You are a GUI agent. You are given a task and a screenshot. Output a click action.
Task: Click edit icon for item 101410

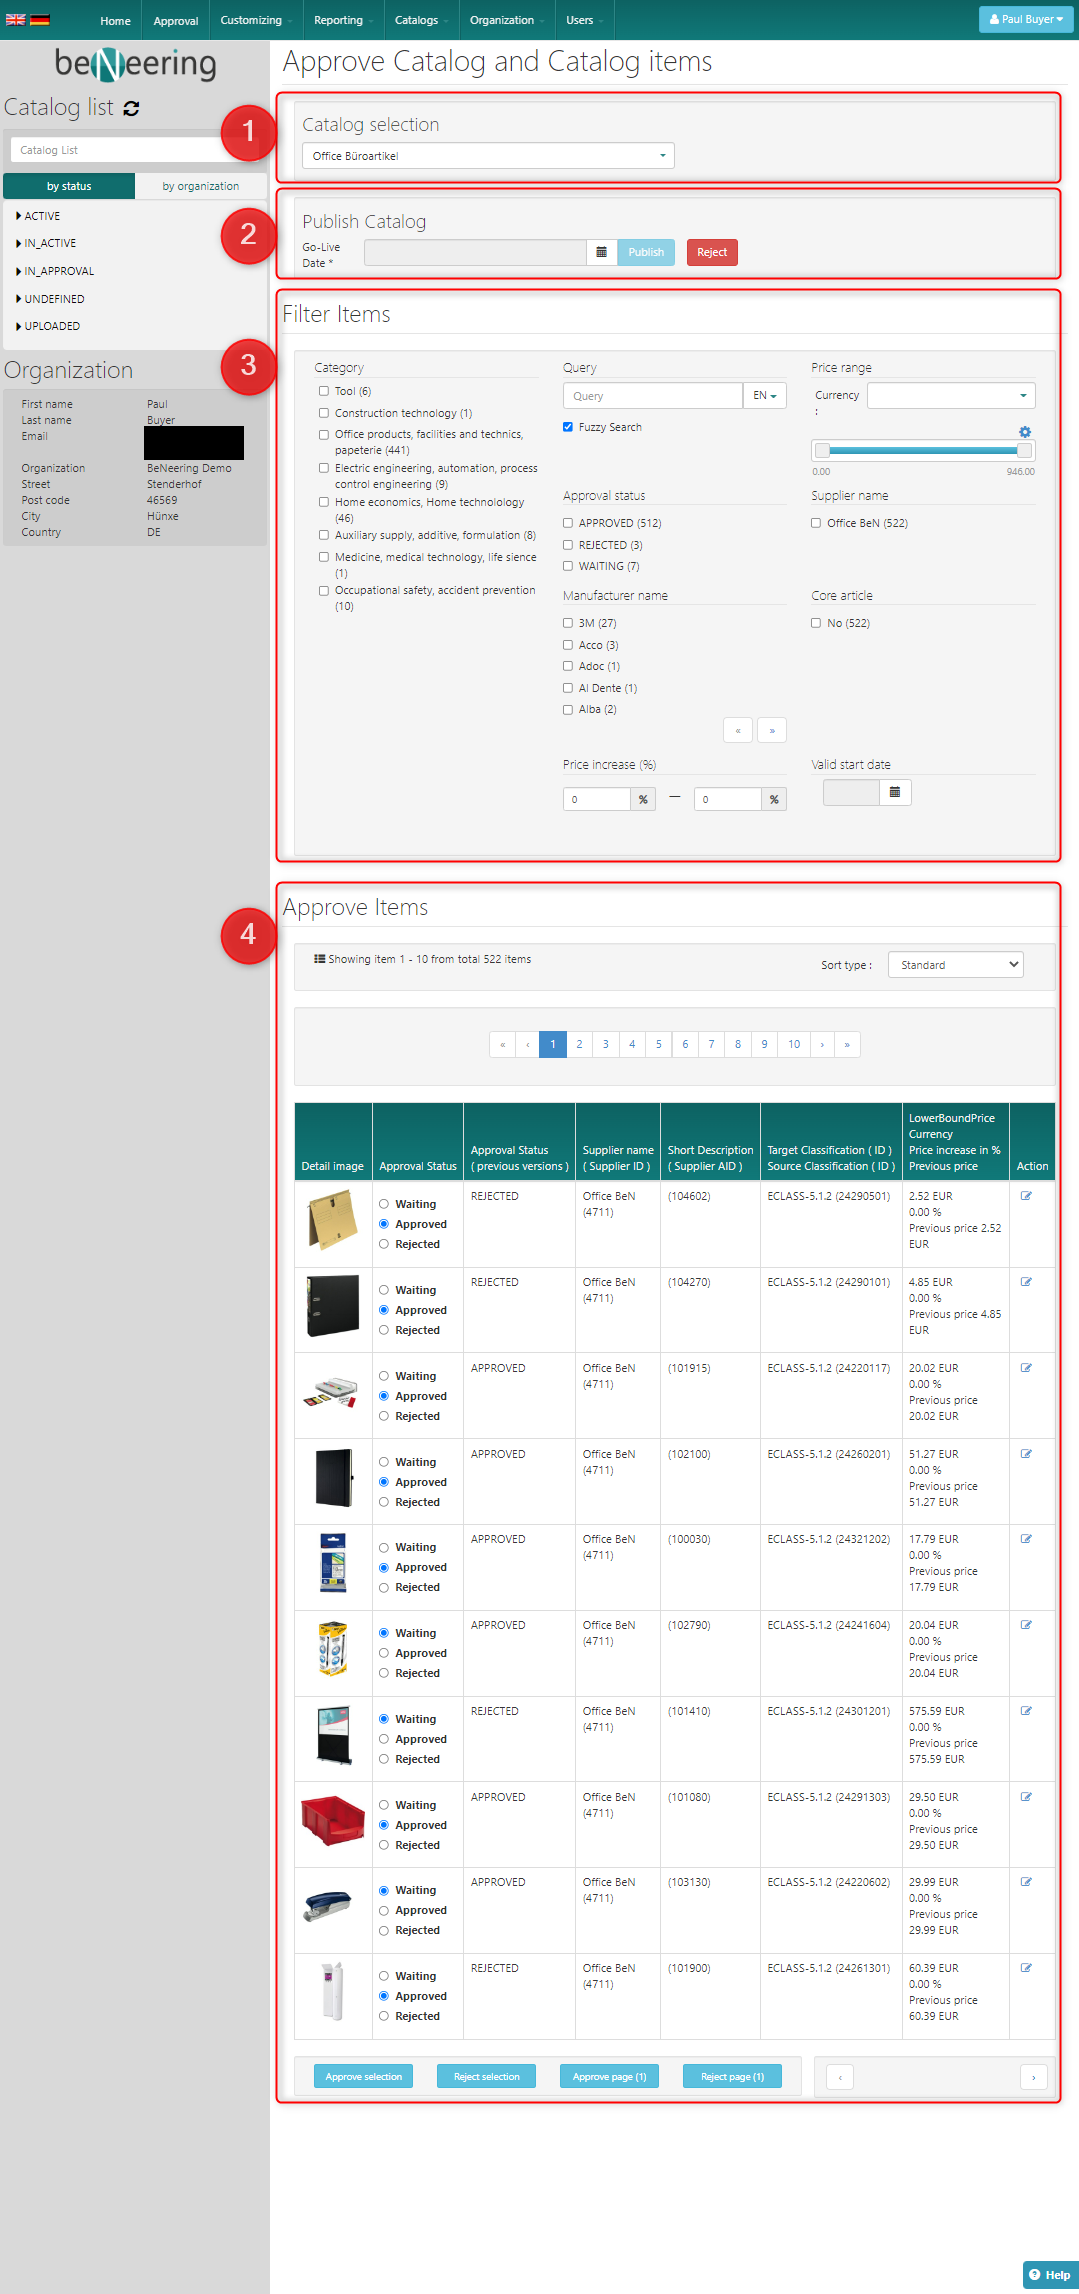click(1026, 1711)
